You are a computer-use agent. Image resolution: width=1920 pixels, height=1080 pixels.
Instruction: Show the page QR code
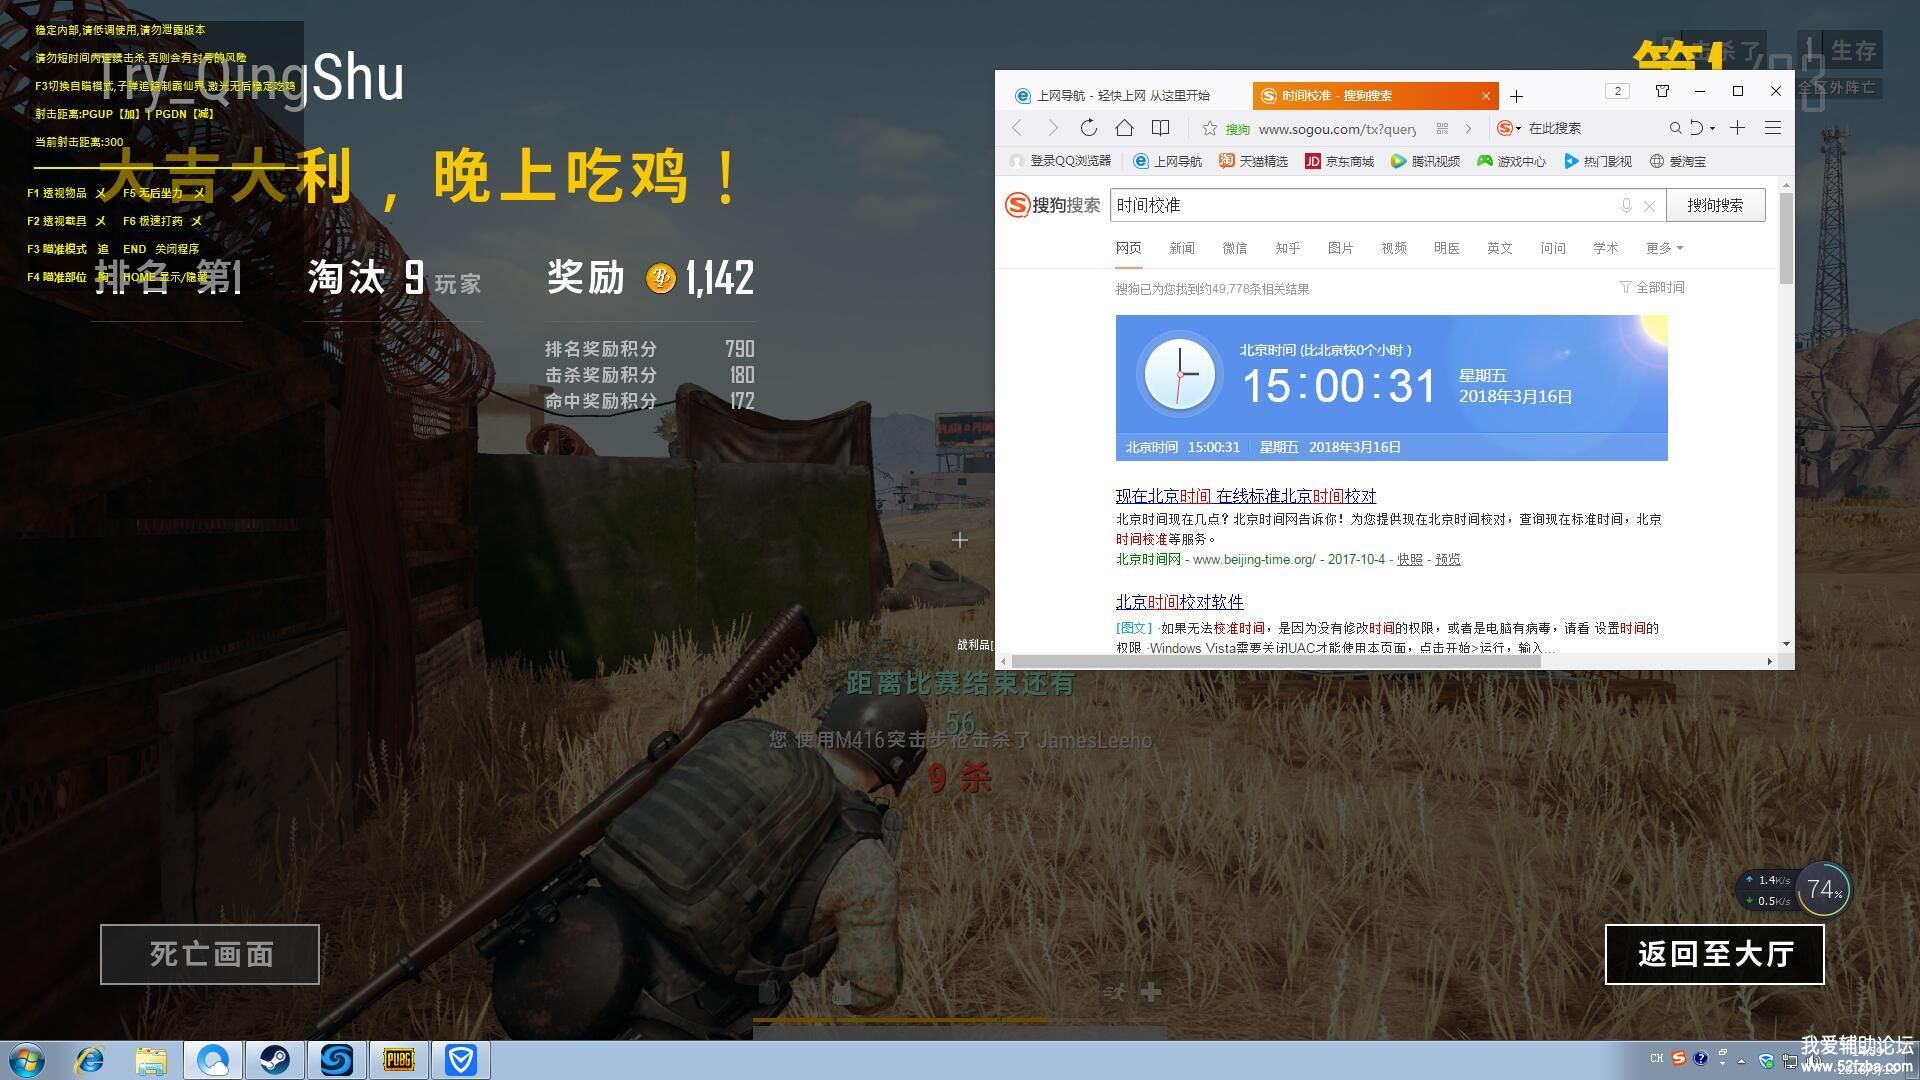(x=1442, y=128)
